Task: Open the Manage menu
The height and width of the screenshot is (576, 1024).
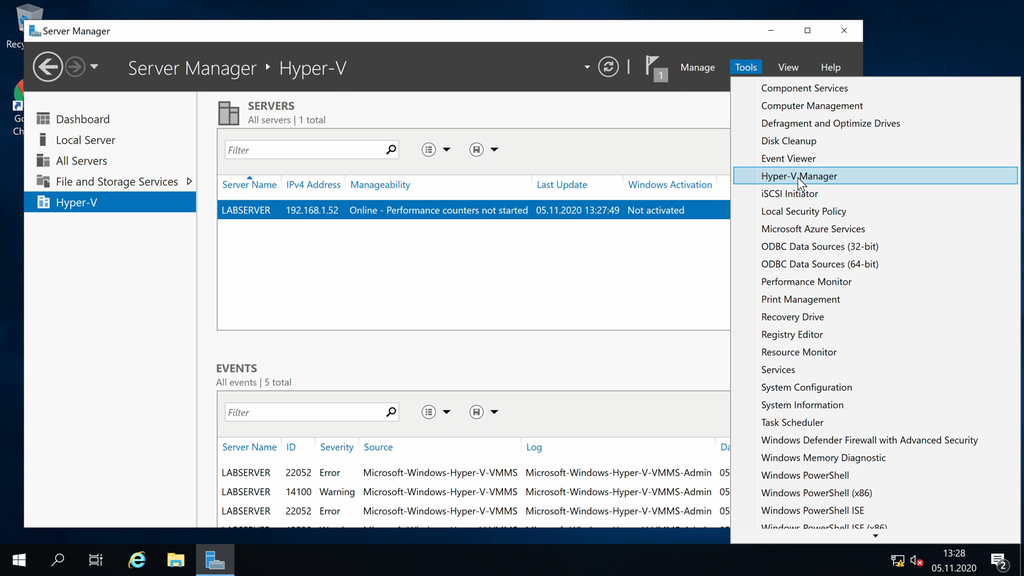Action: point(697,67)
